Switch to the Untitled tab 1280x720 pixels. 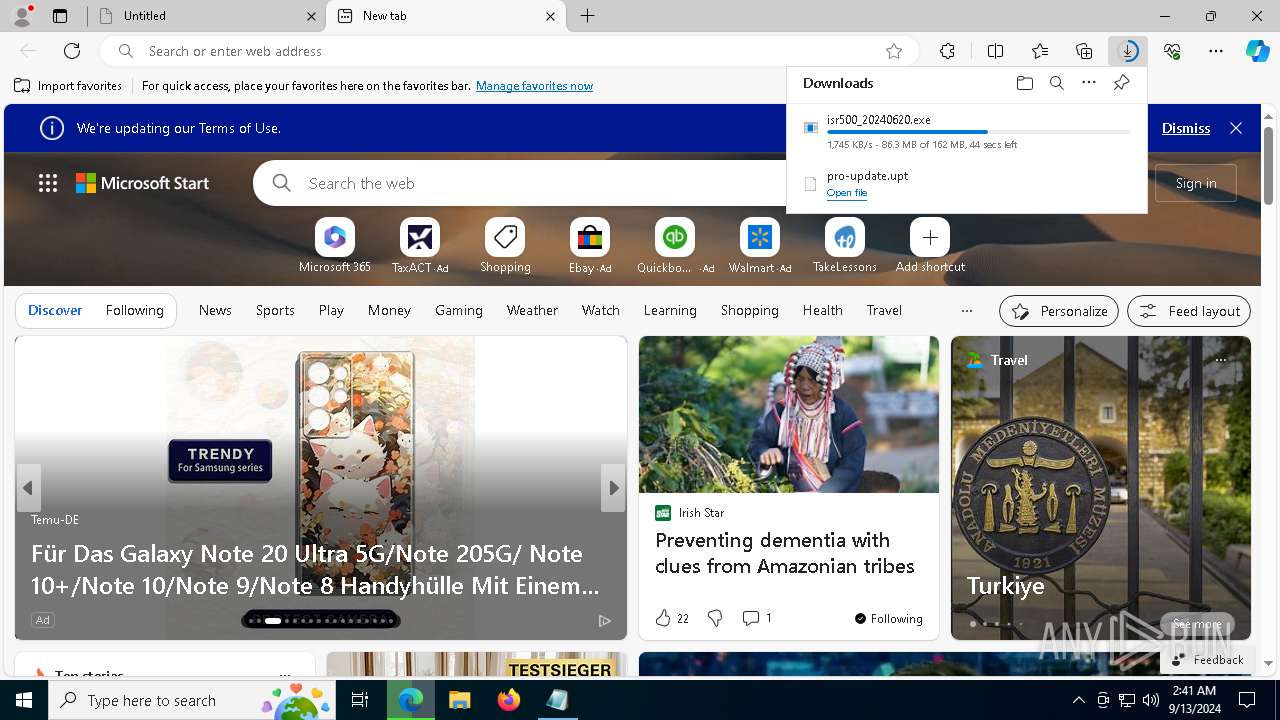click(205, 16)
